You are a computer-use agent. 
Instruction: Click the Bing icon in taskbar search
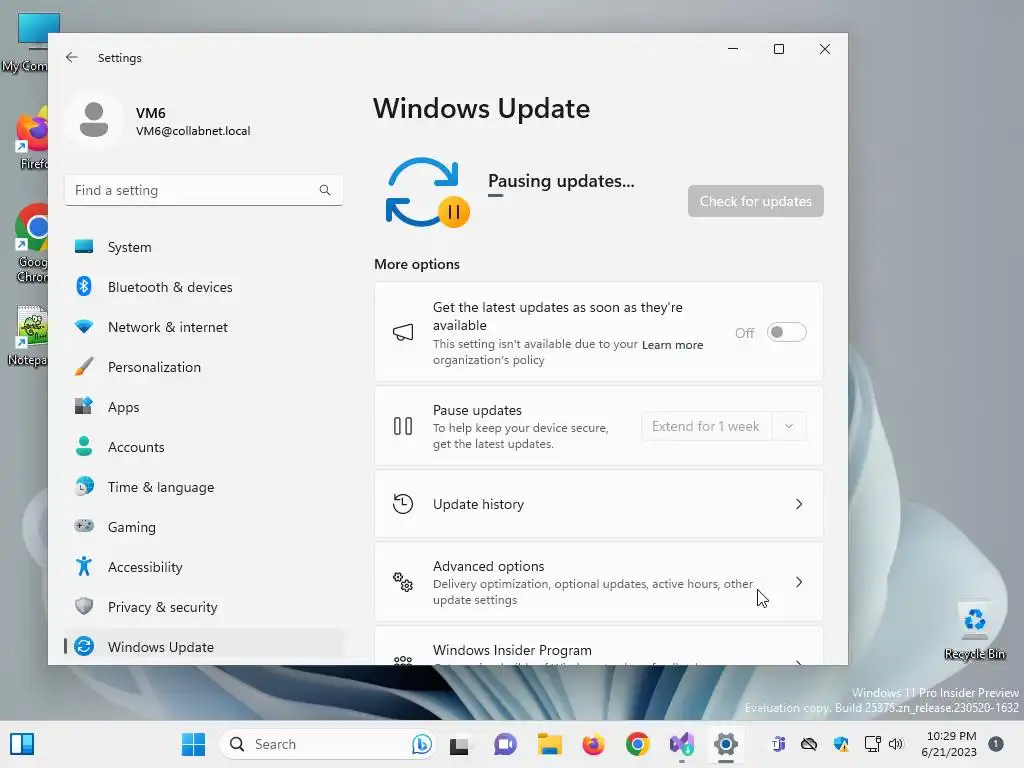422,744
